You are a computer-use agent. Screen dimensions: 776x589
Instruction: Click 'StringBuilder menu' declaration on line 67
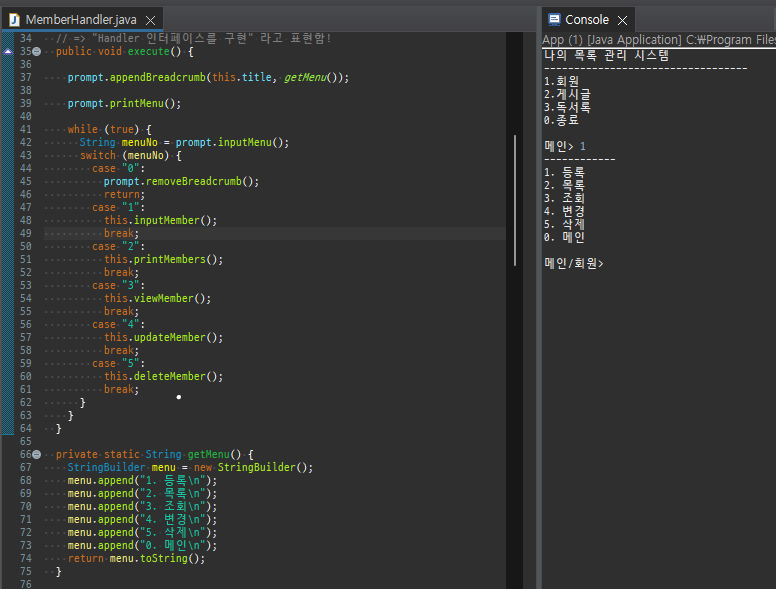121,468
